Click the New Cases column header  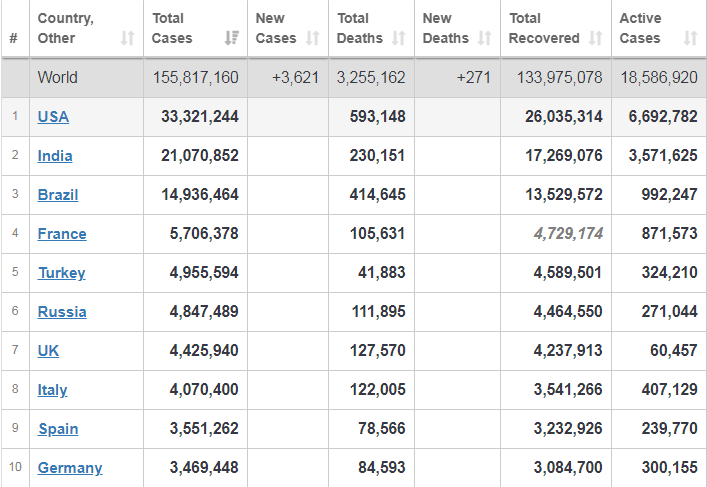click(x=288, y=28)
